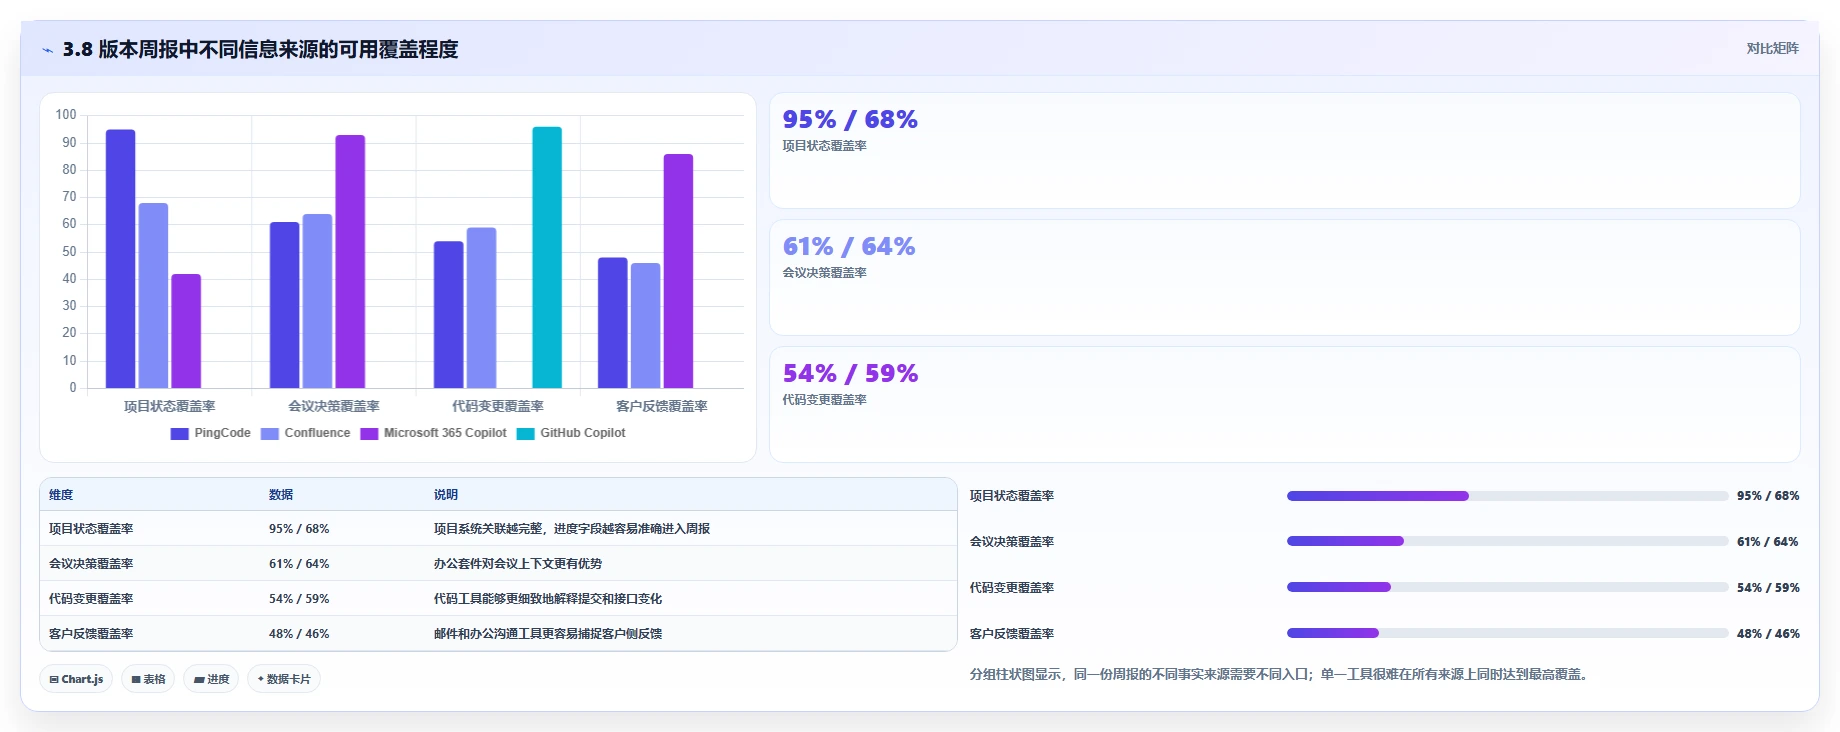Click the Confluence bar in 会议决策覆盖率 group
This screenshot has width=1840, height=732.
(317, 301)
